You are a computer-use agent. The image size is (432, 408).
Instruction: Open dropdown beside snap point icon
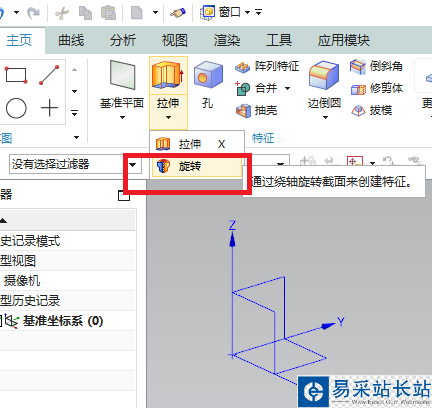pyautogui.click(x=372, y=163)
